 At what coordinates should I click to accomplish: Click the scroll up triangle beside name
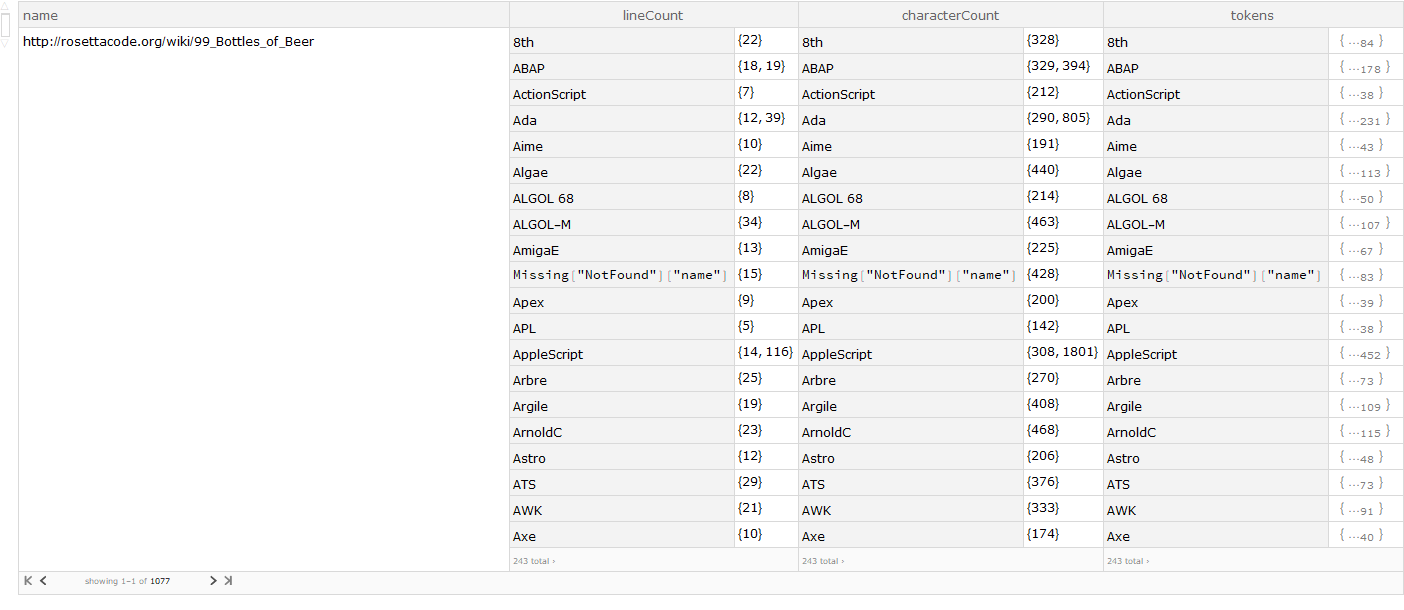[5, 6]
